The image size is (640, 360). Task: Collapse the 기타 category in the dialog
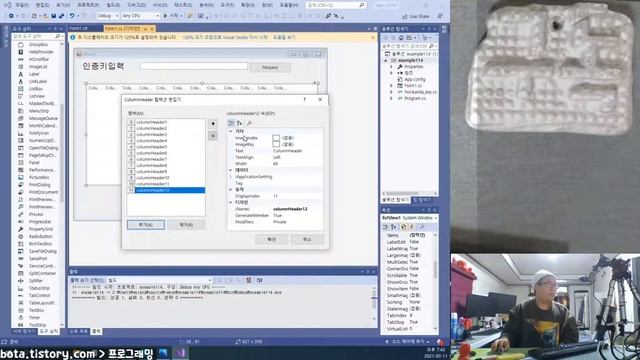(231, 131)
